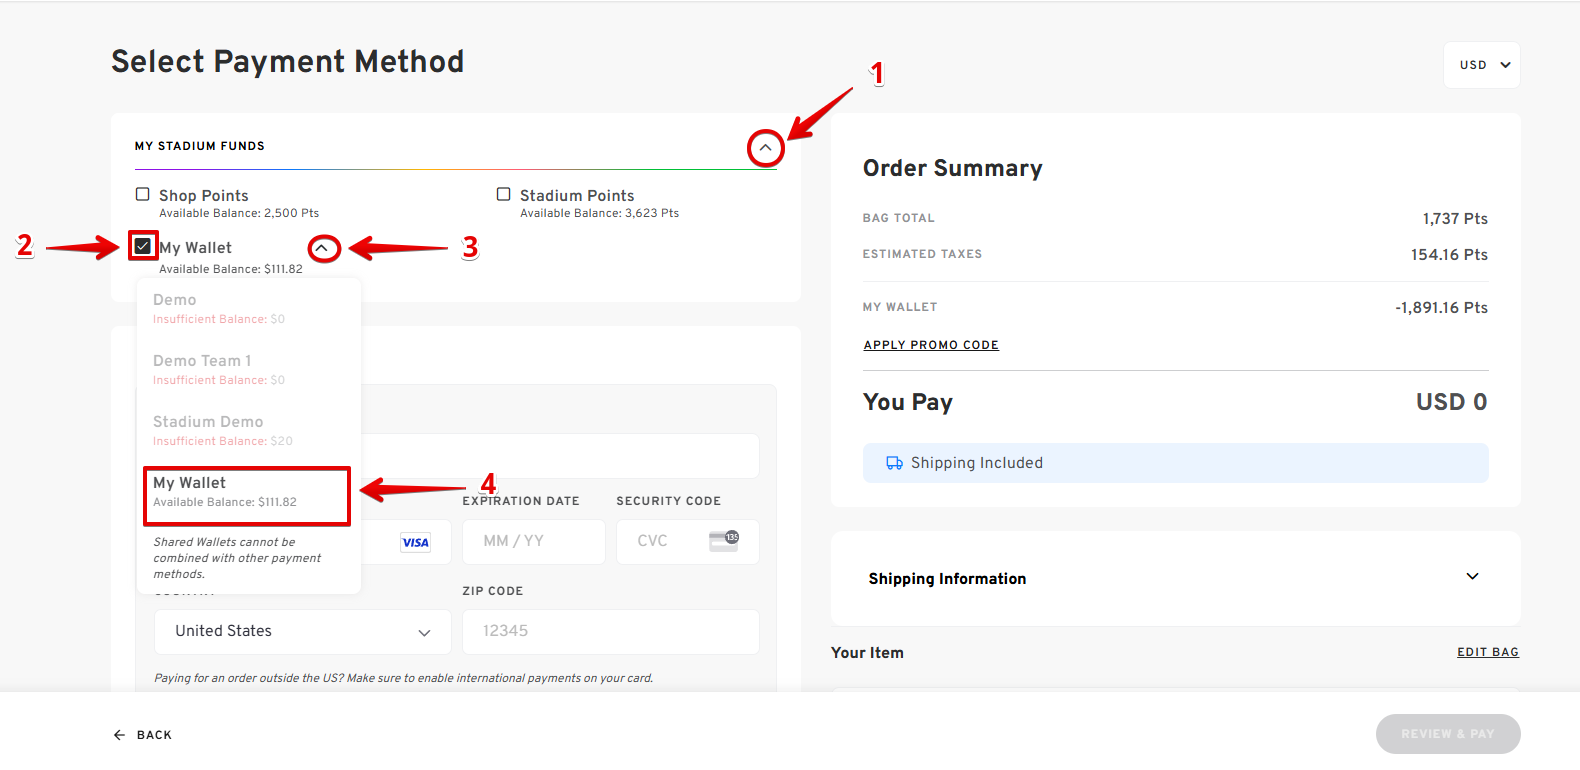Uncheck the My Wallet checkbox

(x=143, y=246)
